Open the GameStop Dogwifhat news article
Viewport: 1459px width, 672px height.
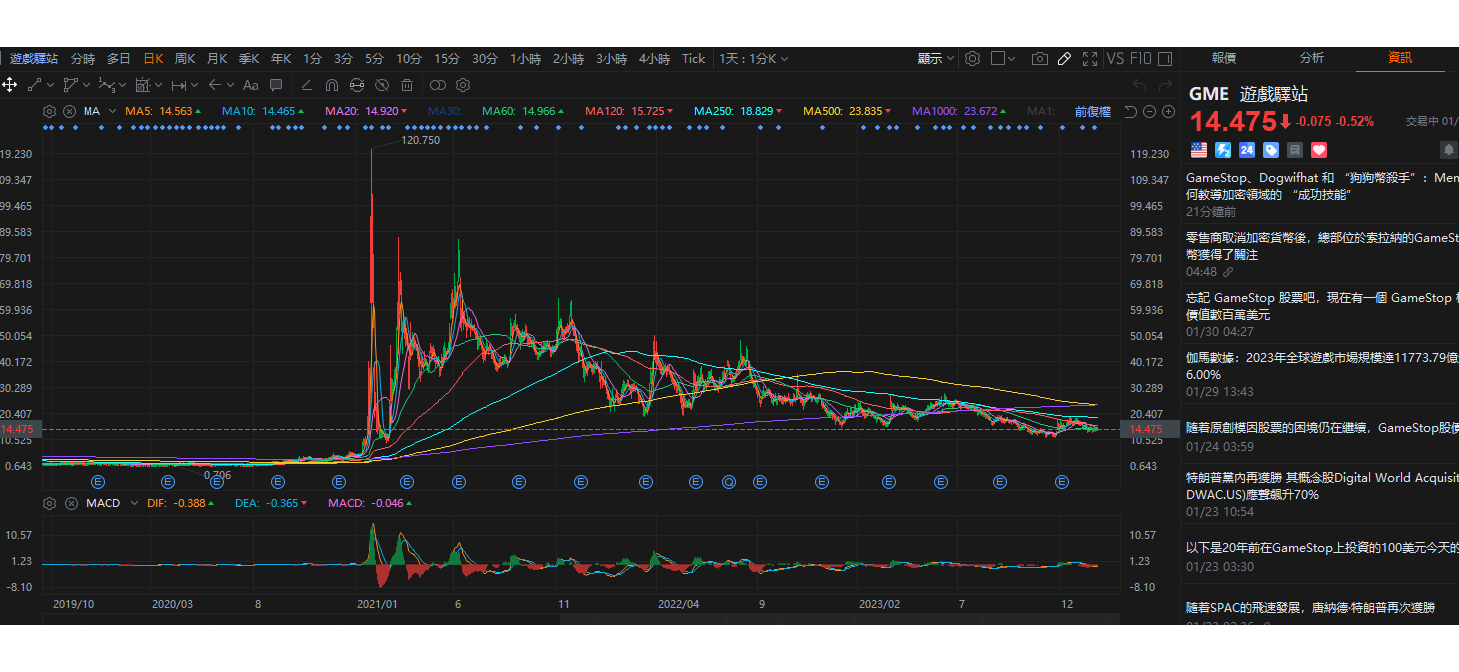coord(1320,186)
